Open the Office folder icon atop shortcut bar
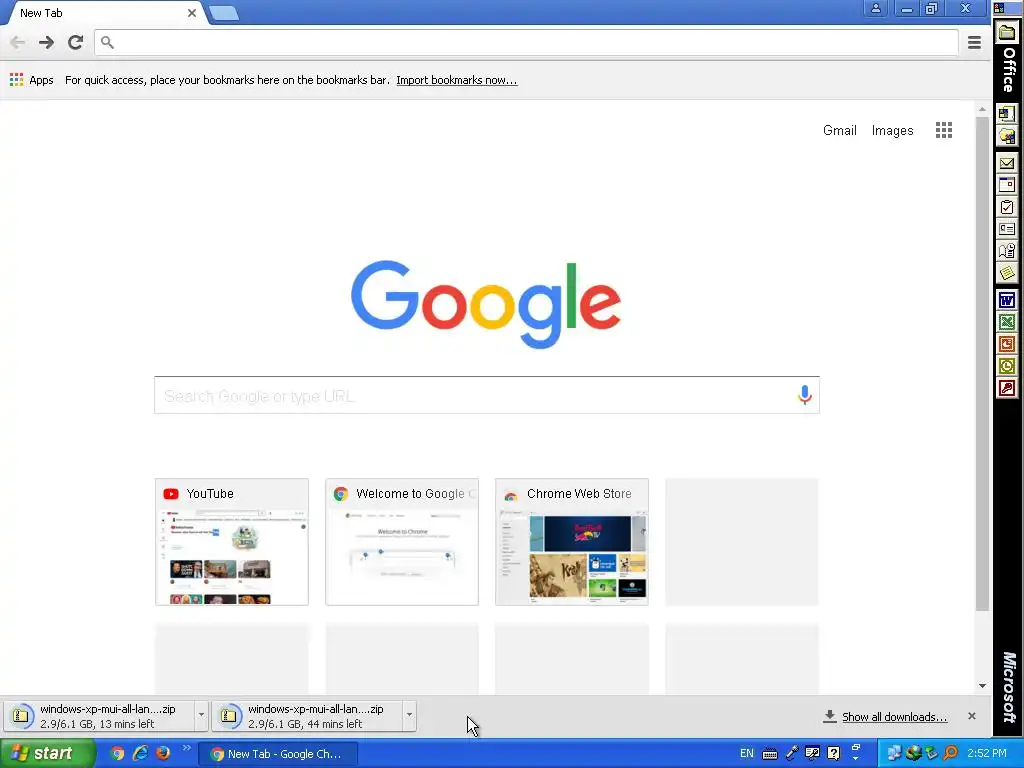The image size is (1024, 768). [1007, 33]
